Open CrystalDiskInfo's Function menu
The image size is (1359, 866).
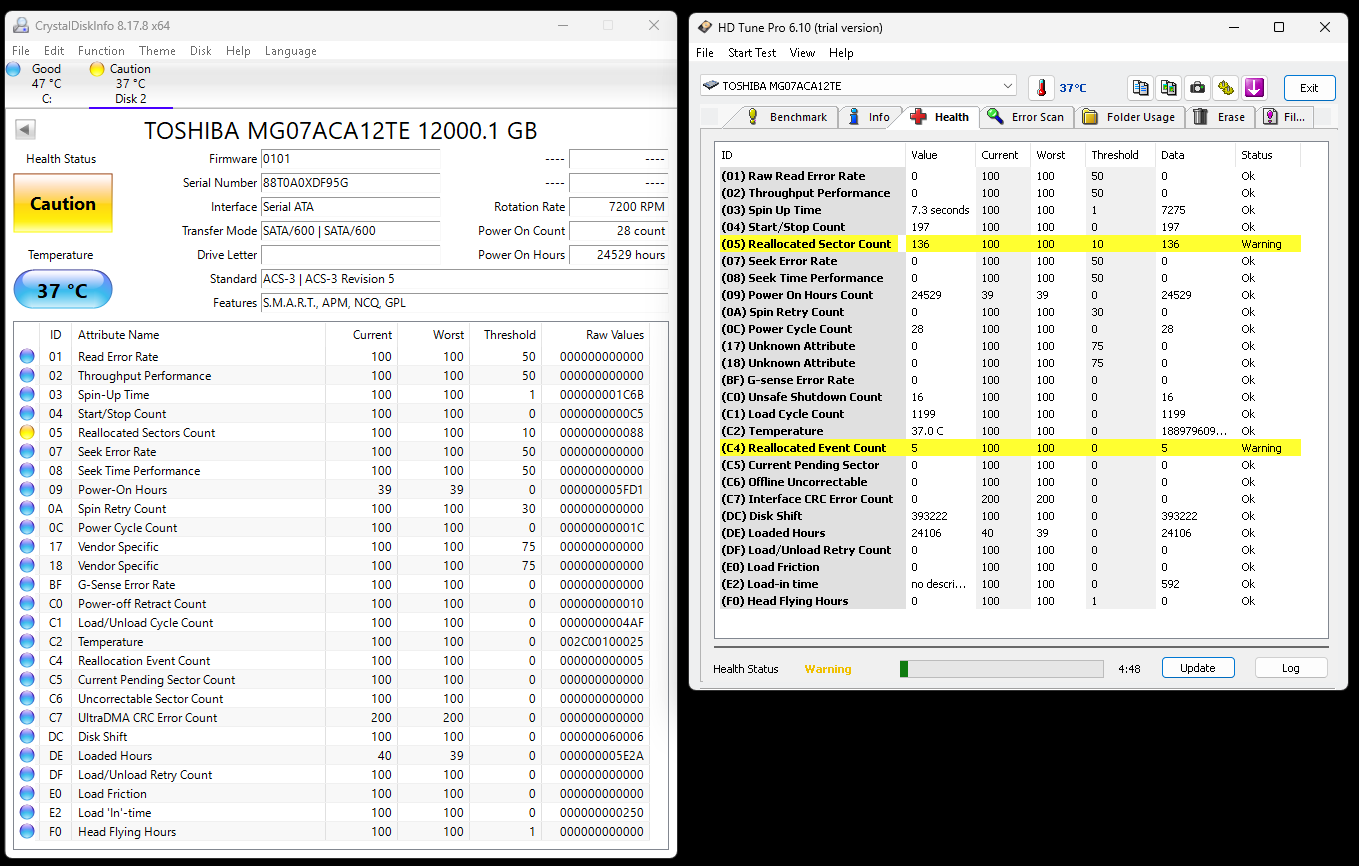pyautogui.click(x=101, y=51)
